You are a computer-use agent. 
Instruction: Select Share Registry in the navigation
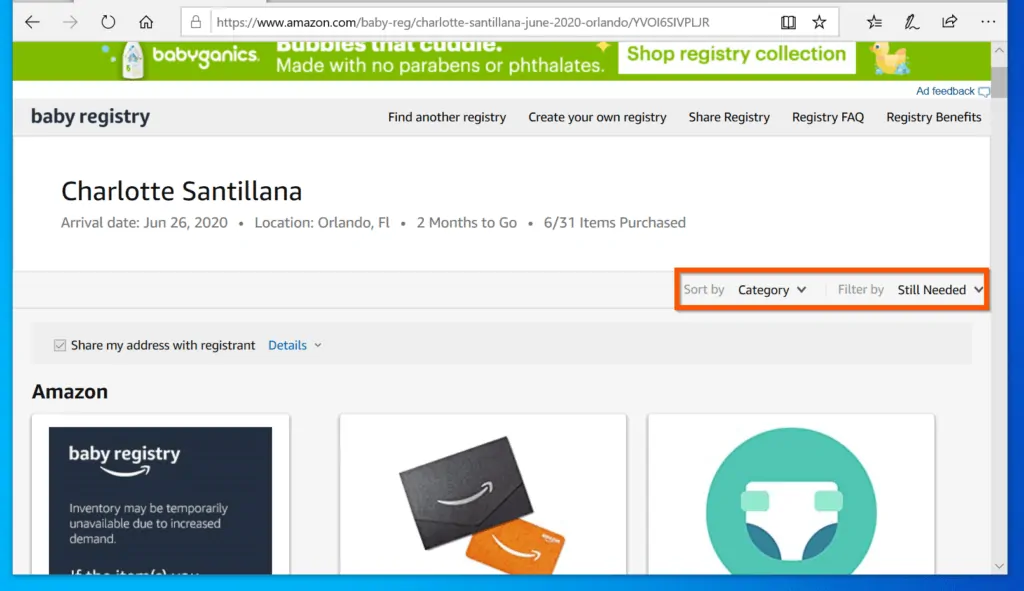point(729,117)
